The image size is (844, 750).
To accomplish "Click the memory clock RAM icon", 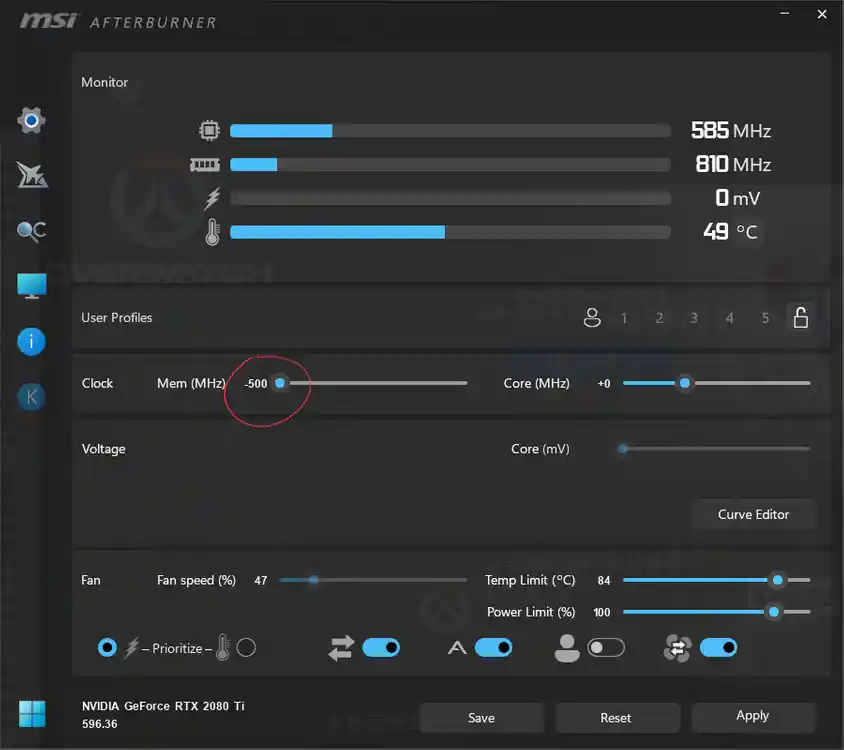I will (x=205, y=164).
